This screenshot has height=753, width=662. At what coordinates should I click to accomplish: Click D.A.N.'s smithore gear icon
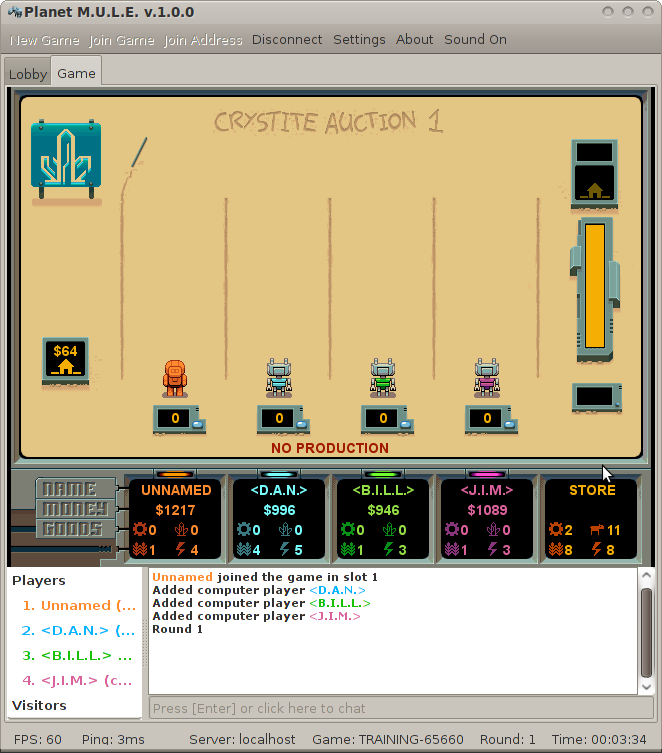click(x=244, y=529)
